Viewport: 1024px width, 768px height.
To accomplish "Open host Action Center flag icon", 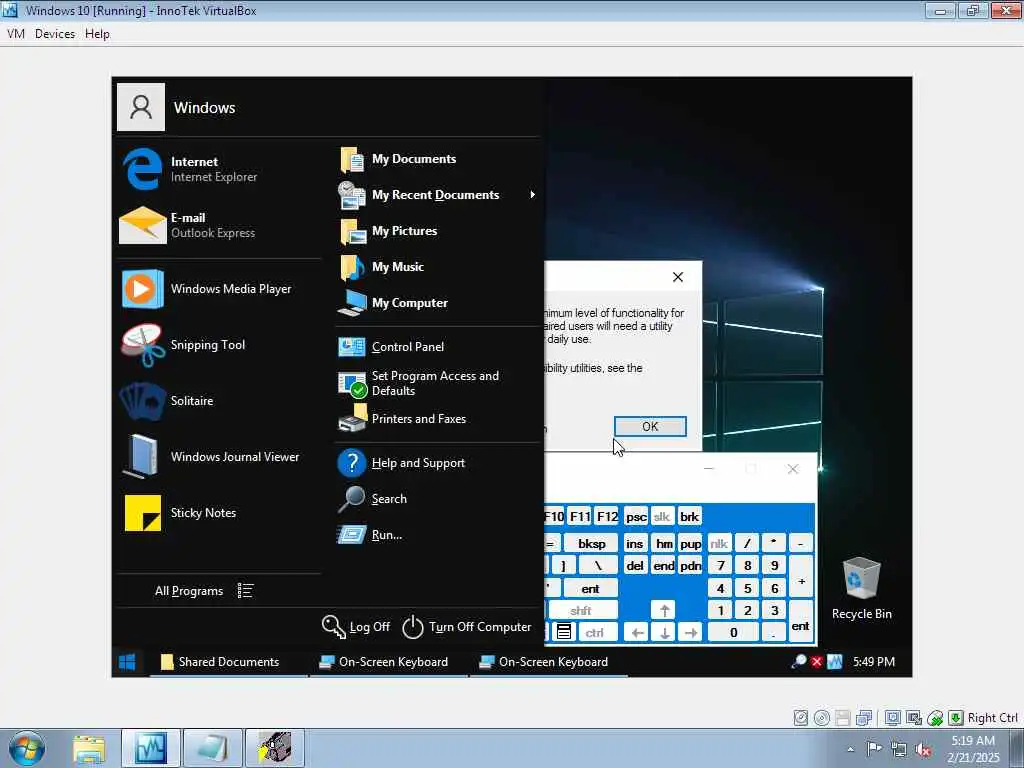I will pyautogui.click(x=874, y=748).
